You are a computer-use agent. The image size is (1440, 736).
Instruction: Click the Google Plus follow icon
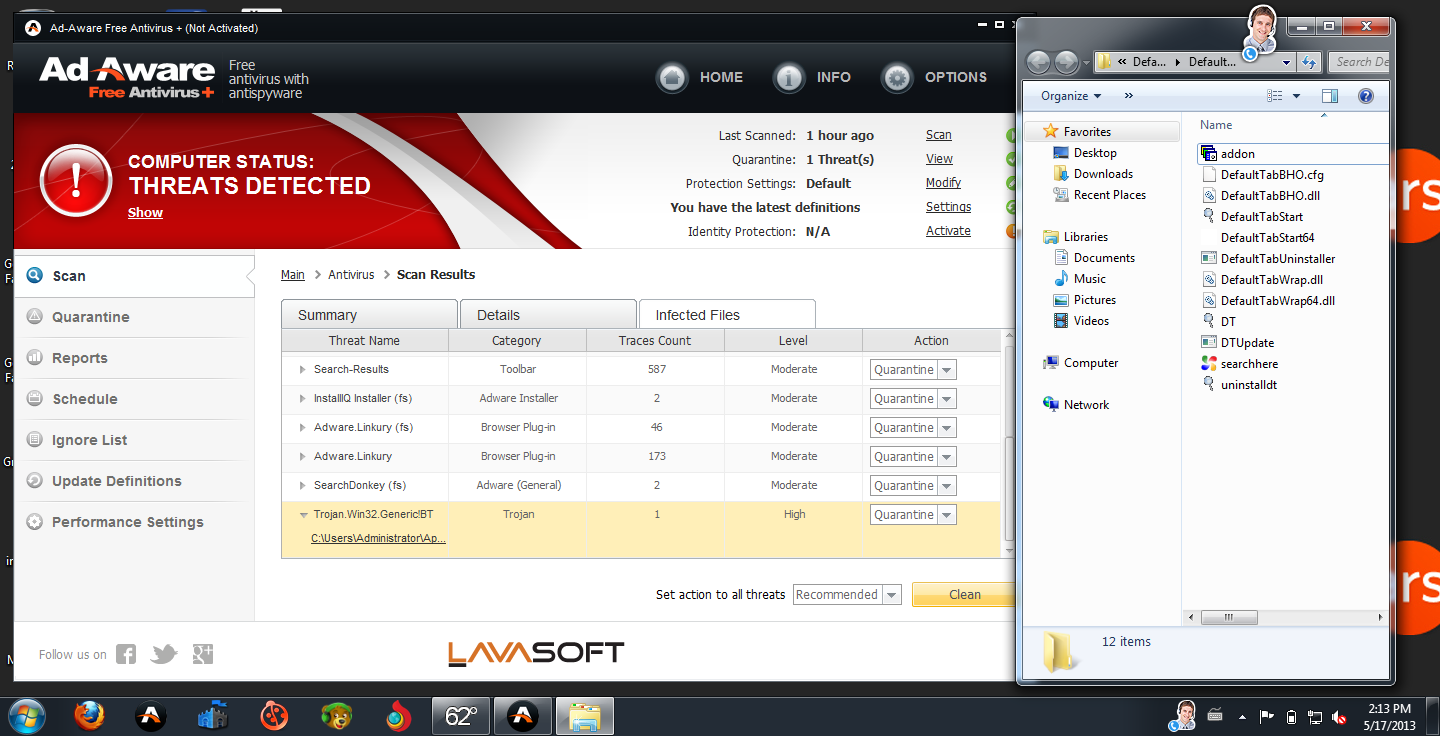click(x=203, y=654)
